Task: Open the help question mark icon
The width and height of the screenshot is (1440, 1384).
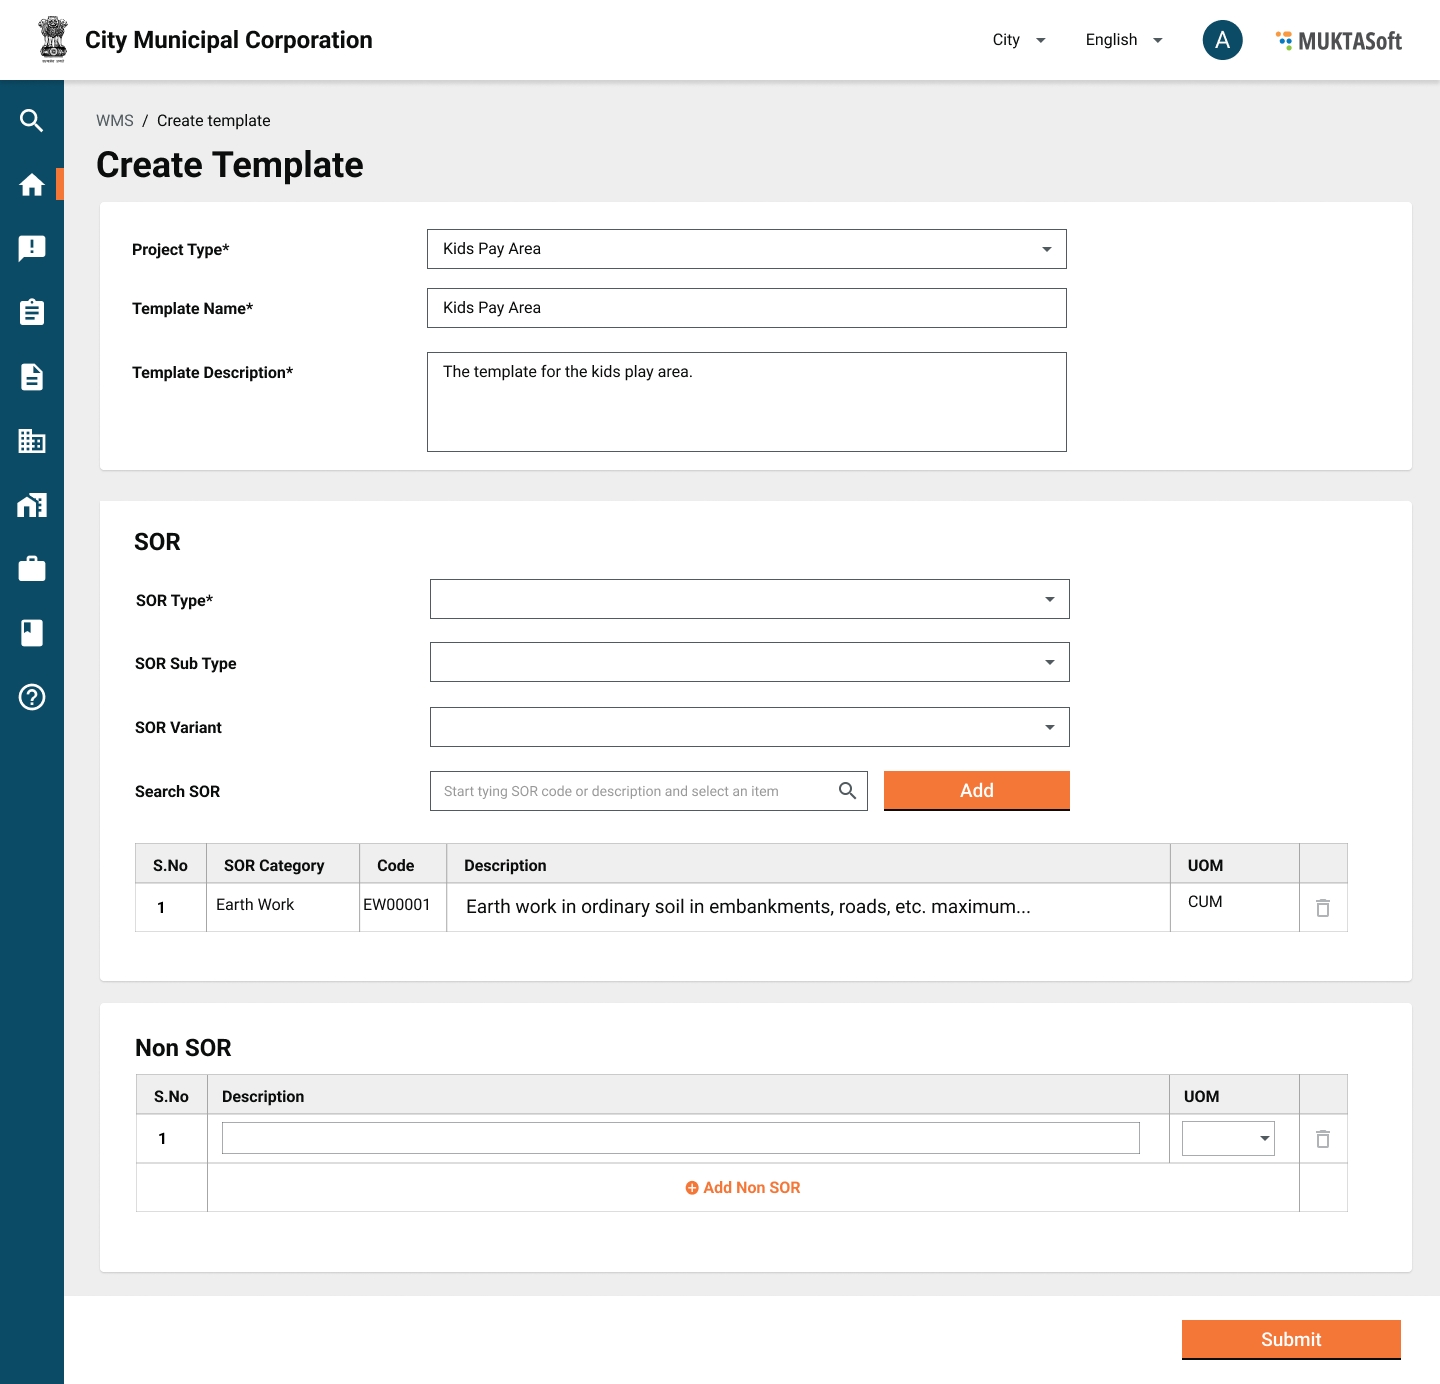Action: 31,697
